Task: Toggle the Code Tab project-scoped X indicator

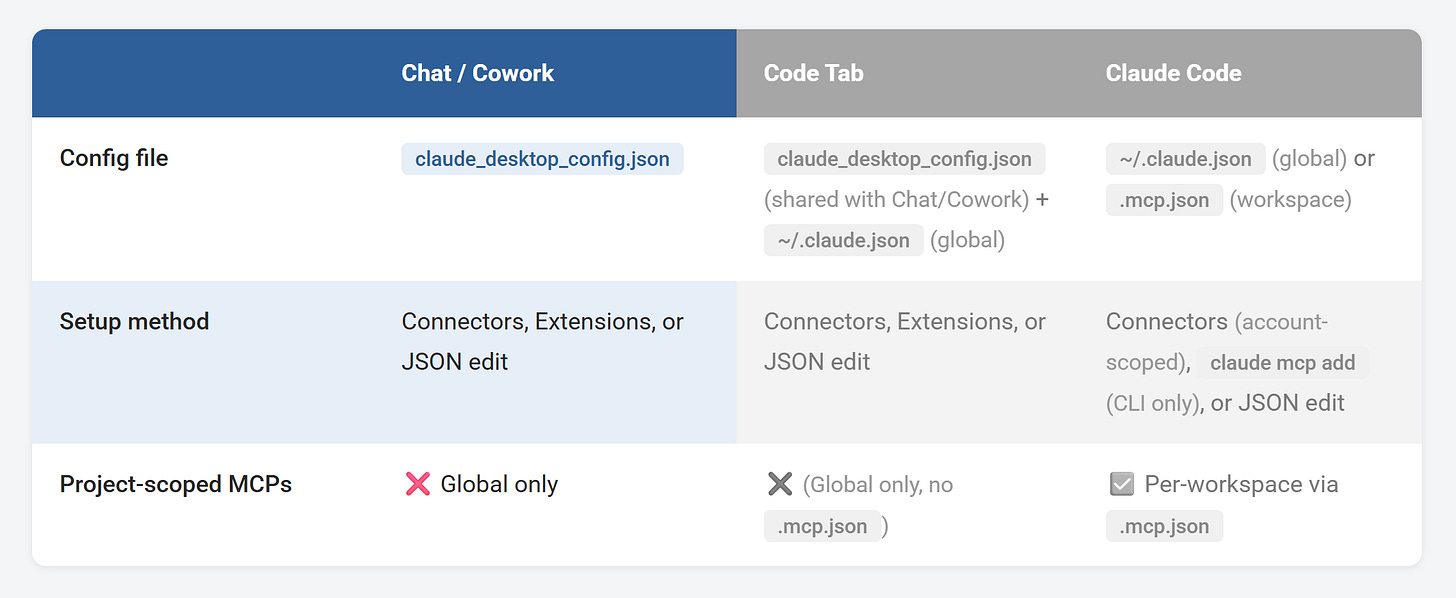Action: [782, 483]
